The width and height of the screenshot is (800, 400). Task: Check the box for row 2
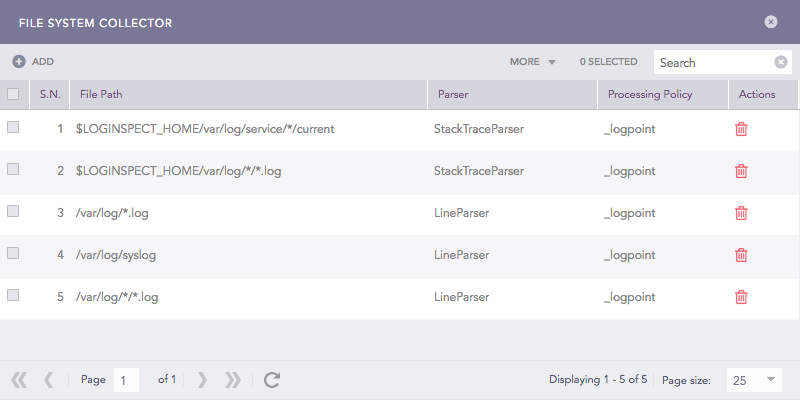click(13, 169)
